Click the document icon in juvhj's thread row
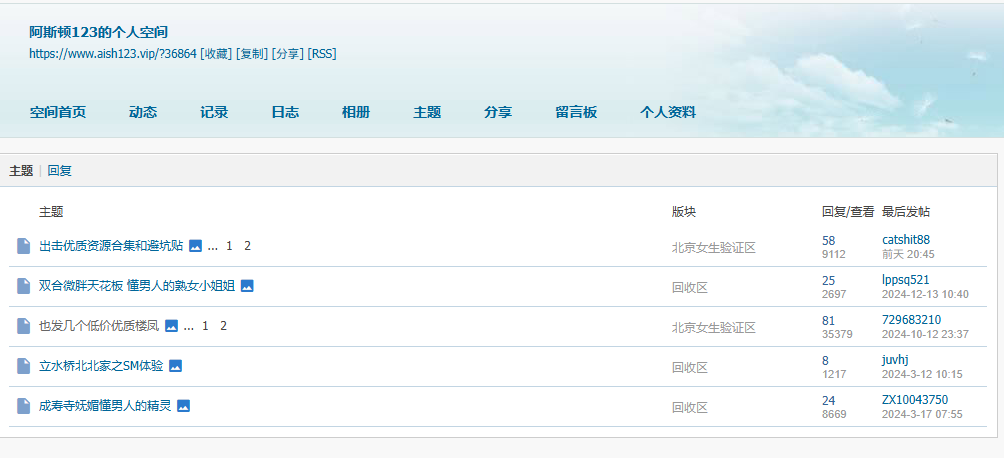 (x=24, y=366)
